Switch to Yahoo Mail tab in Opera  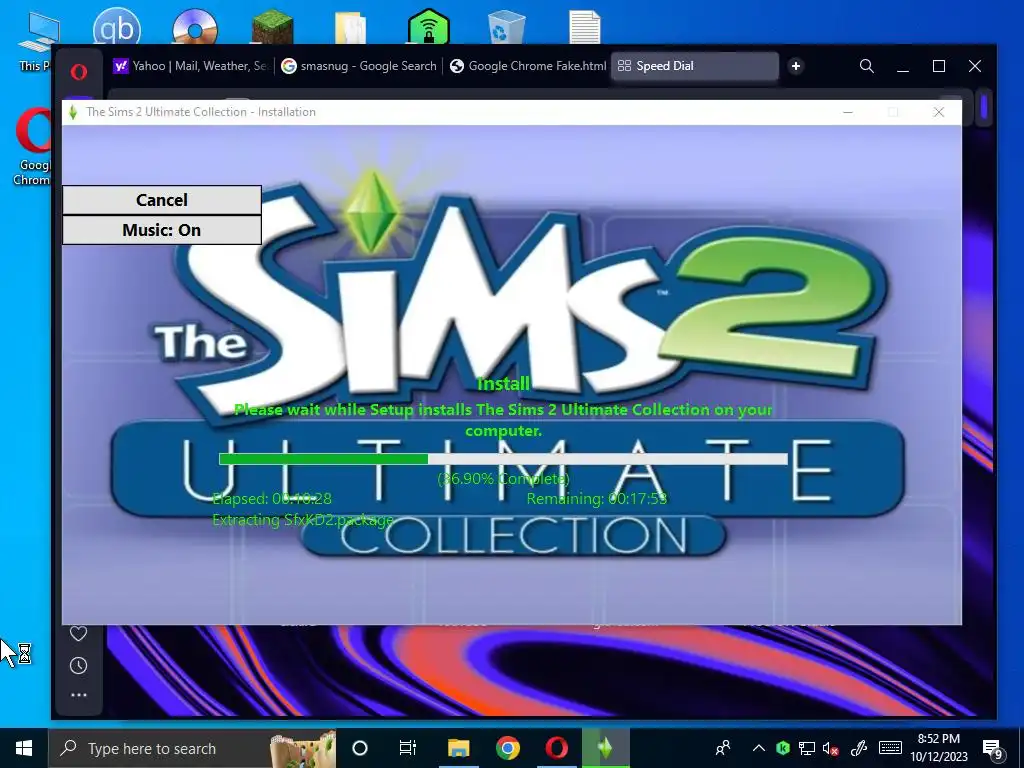(x=190, y=66)
